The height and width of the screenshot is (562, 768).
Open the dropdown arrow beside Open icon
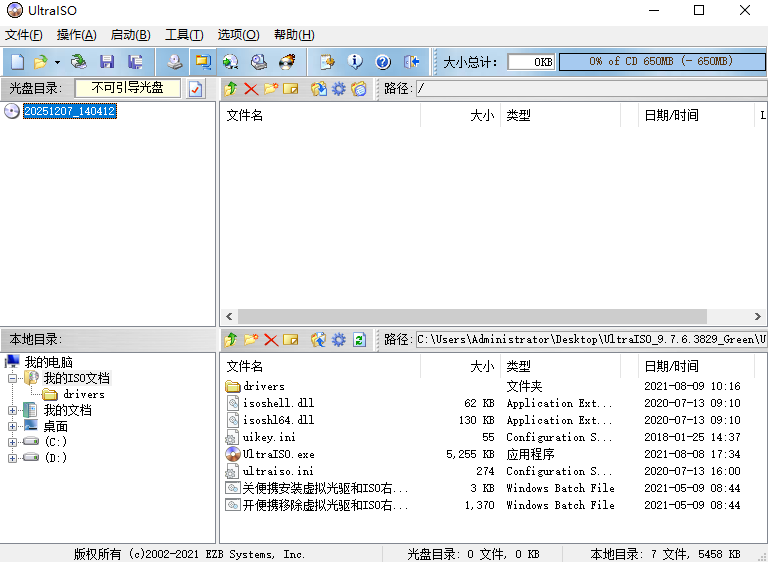(57, 62)
